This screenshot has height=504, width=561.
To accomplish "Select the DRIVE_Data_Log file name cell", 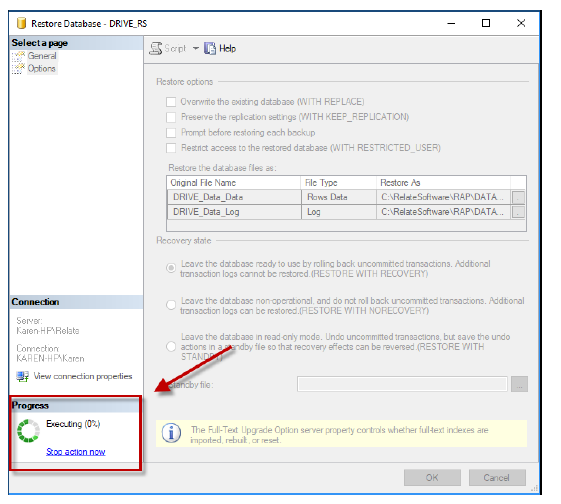I will coord(234,212).
